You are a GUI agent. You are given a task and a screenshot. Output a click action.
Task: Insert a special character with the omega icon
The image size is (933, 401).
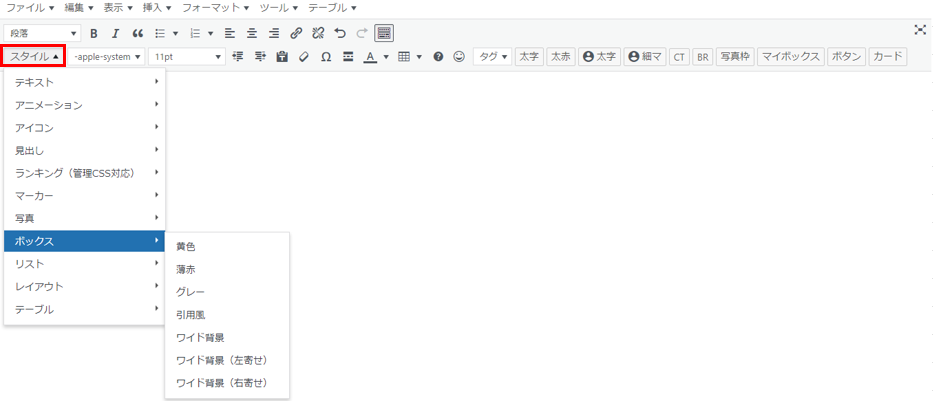(326, 57)
